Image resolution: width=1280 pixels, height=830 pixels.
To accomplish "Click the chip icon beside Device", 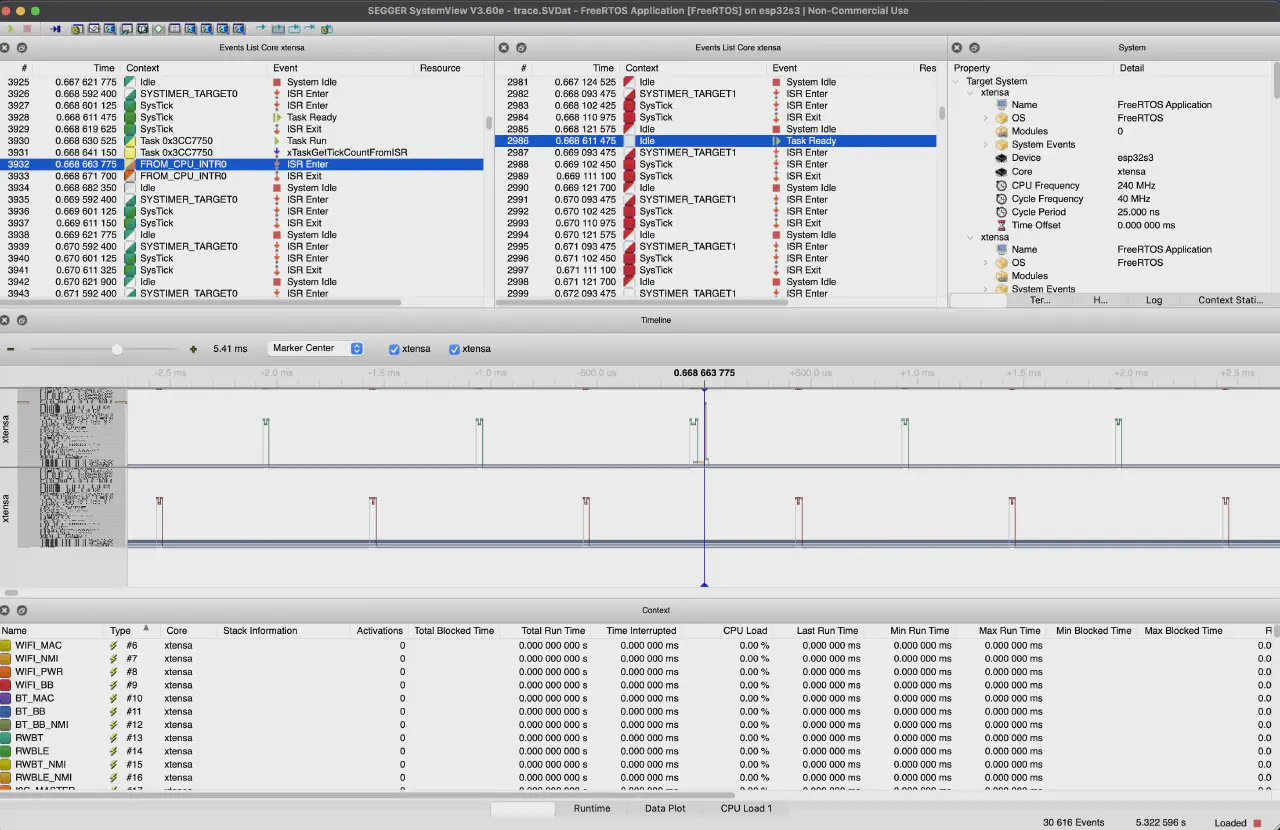I will click(x=1002, y=158).
